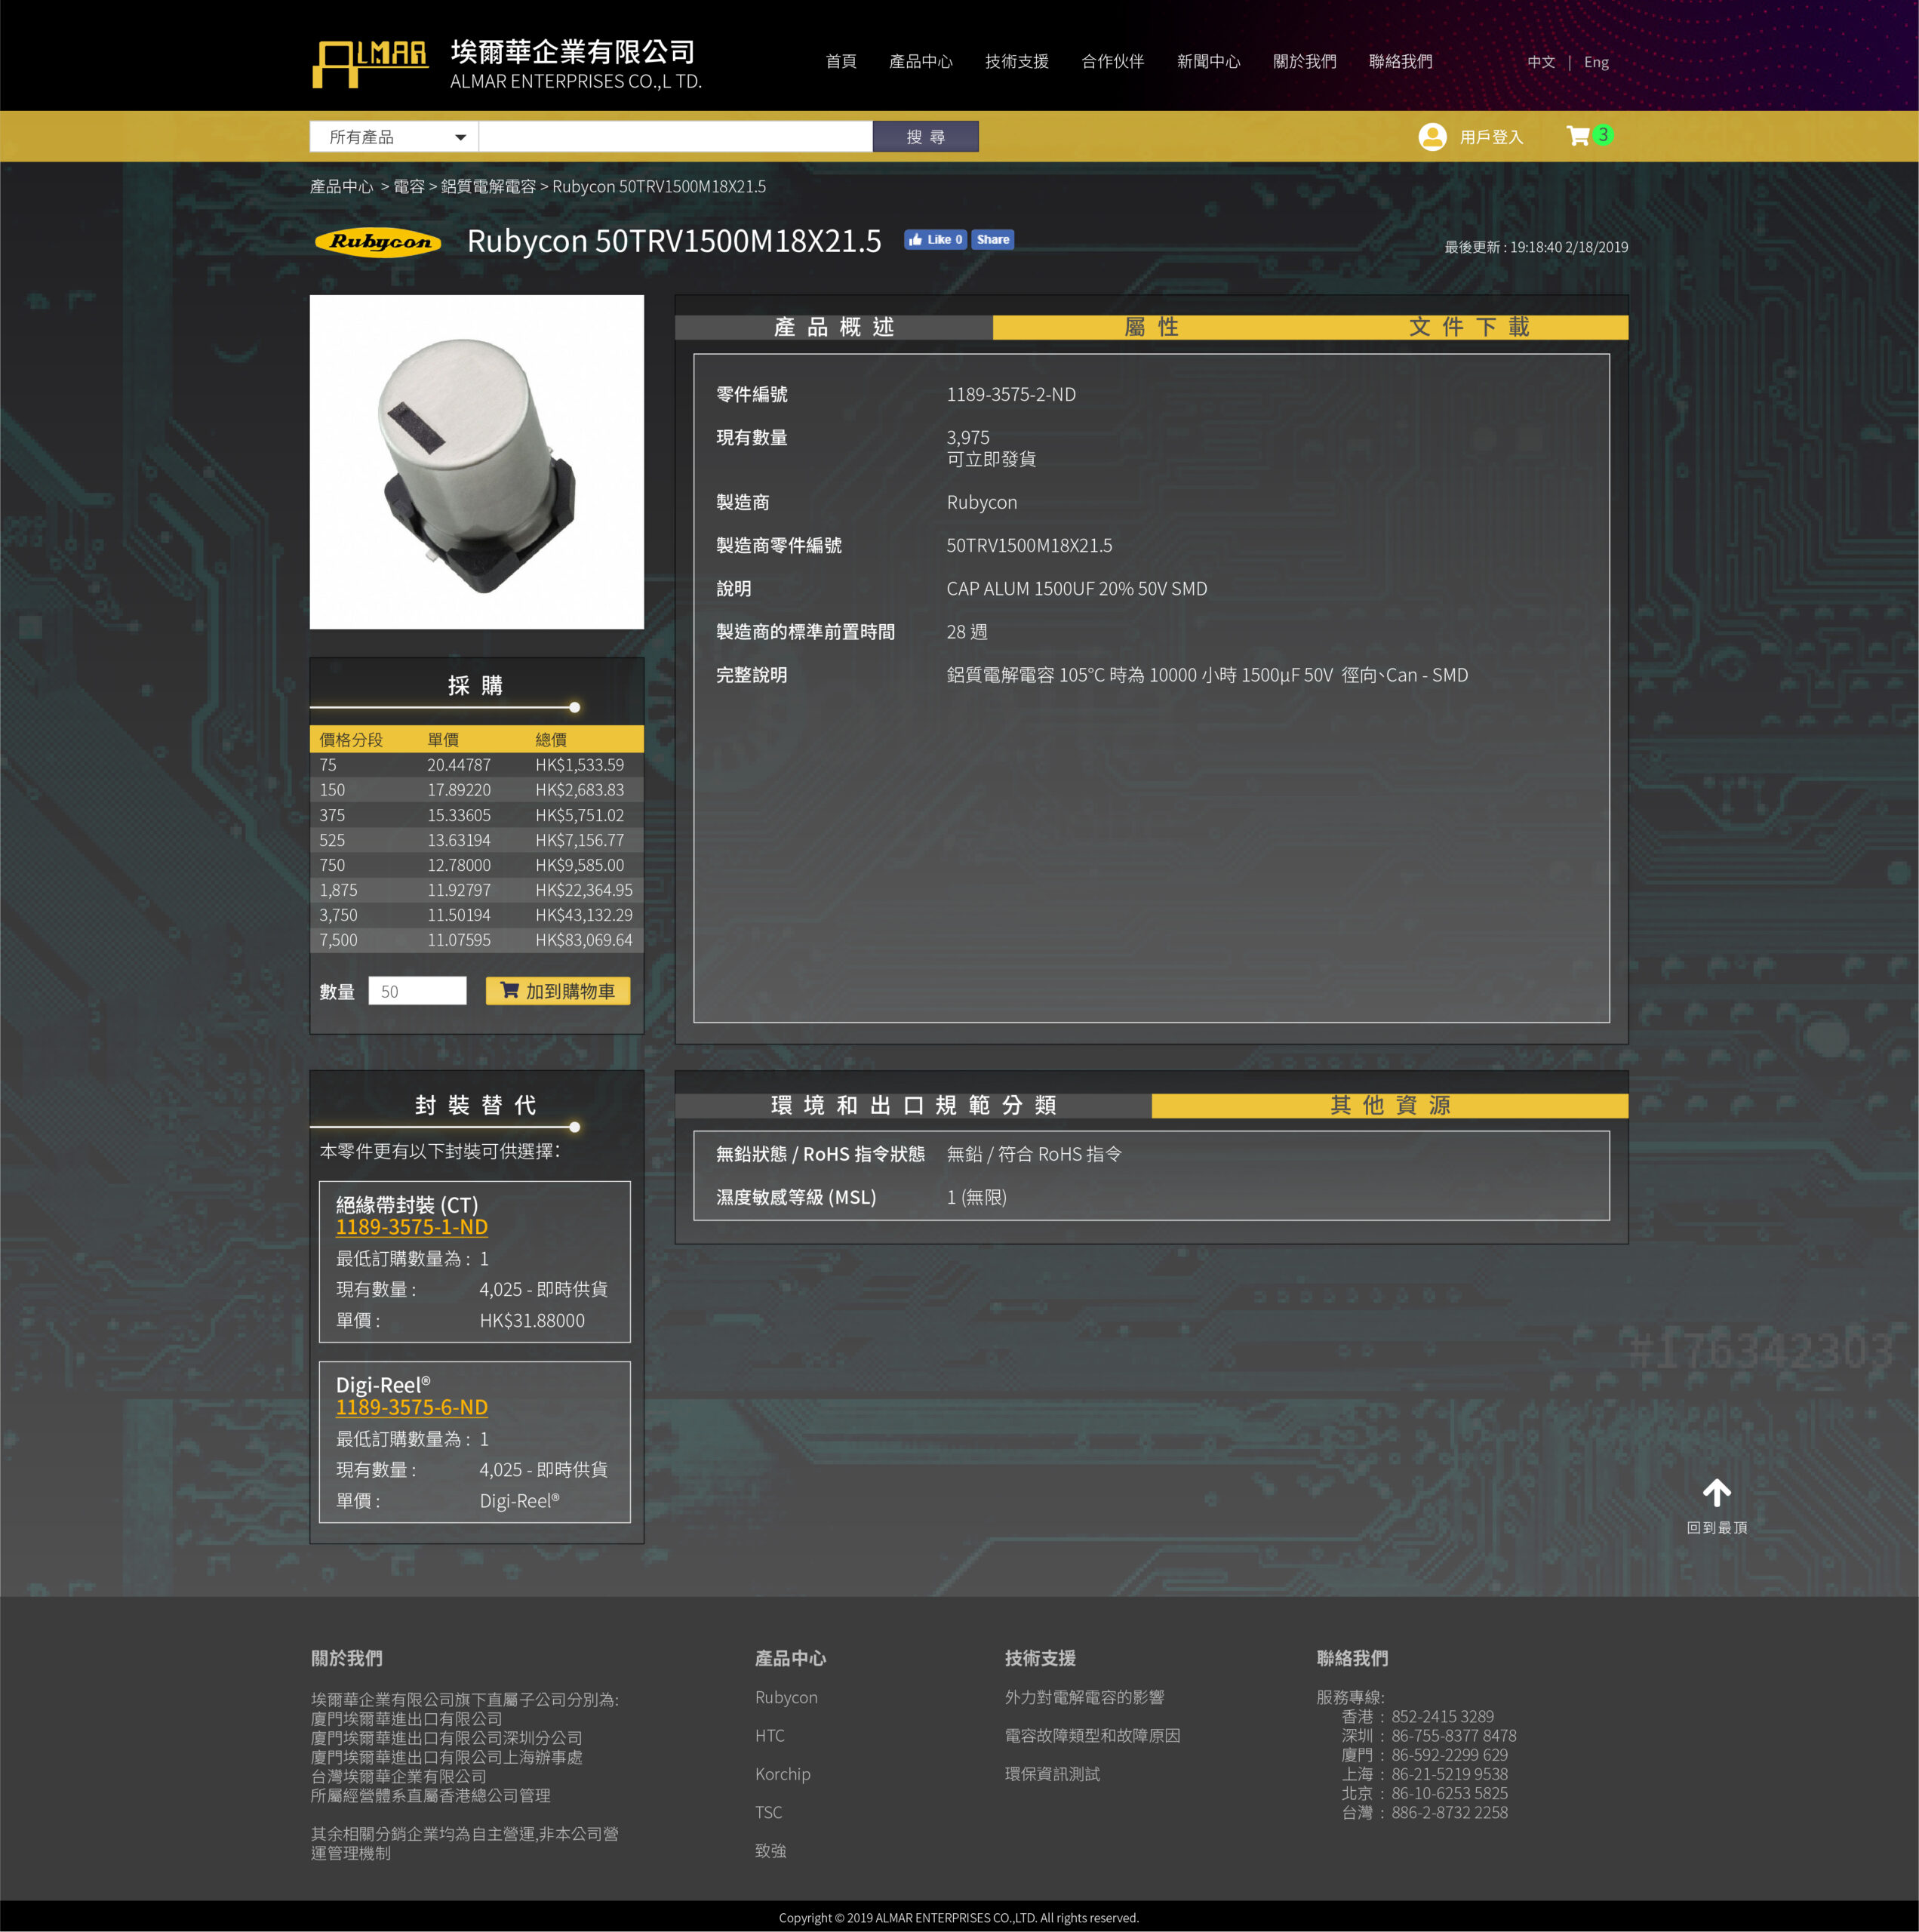Open the 合作伙伴 nav menu
This screenshot has width=1919, height=1932.
1113,62
